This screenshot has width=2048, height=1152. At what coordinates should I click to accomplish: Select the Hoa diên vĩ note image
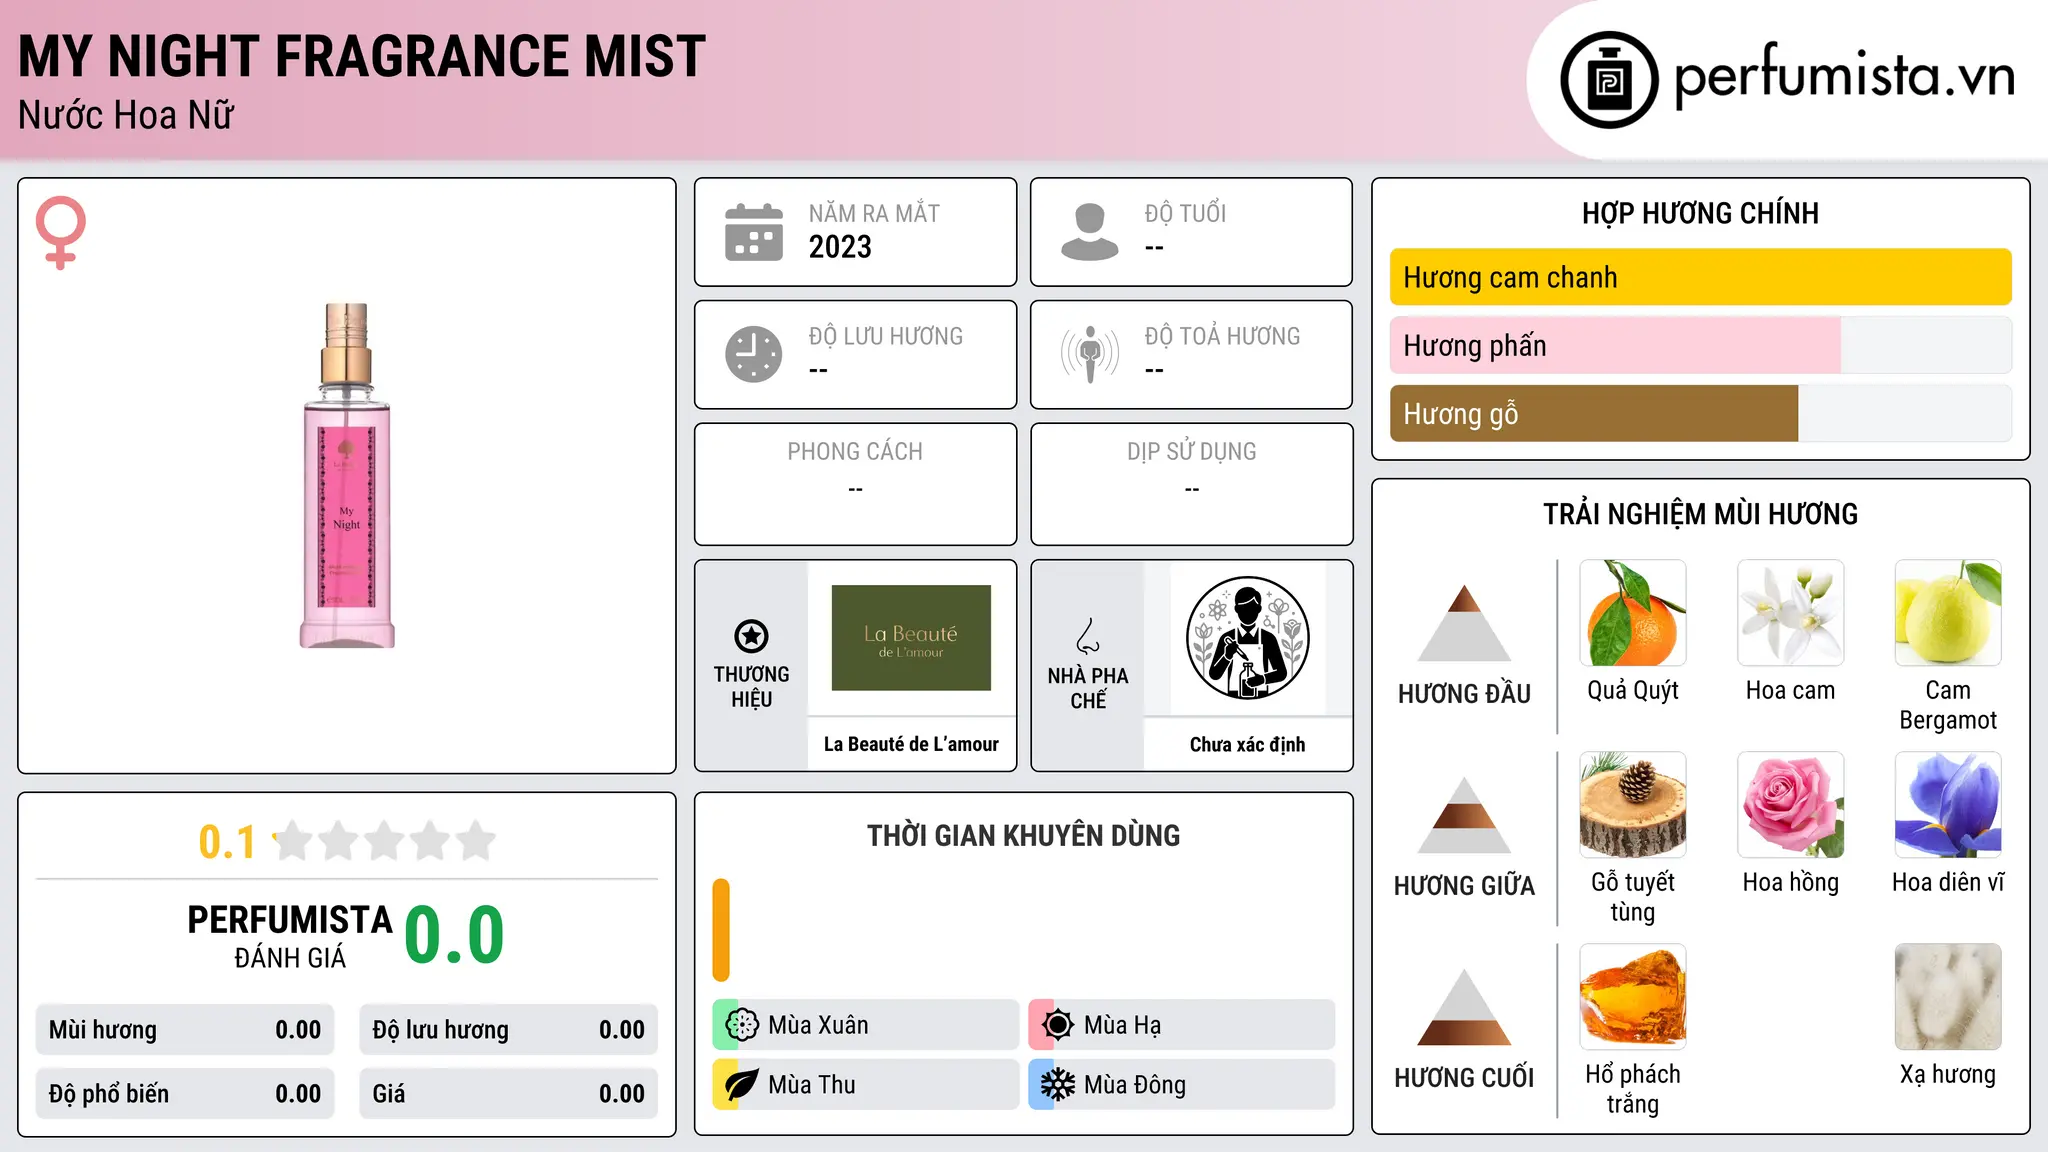[1948, 805]
